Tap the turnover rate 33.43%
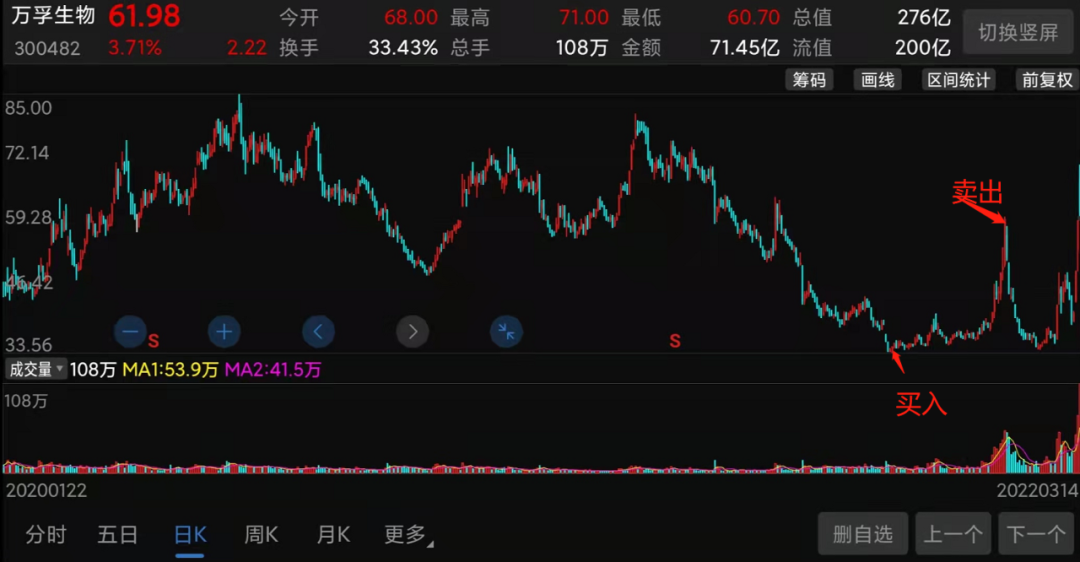This screenshot has width=1080, height=562. point(403,48)
